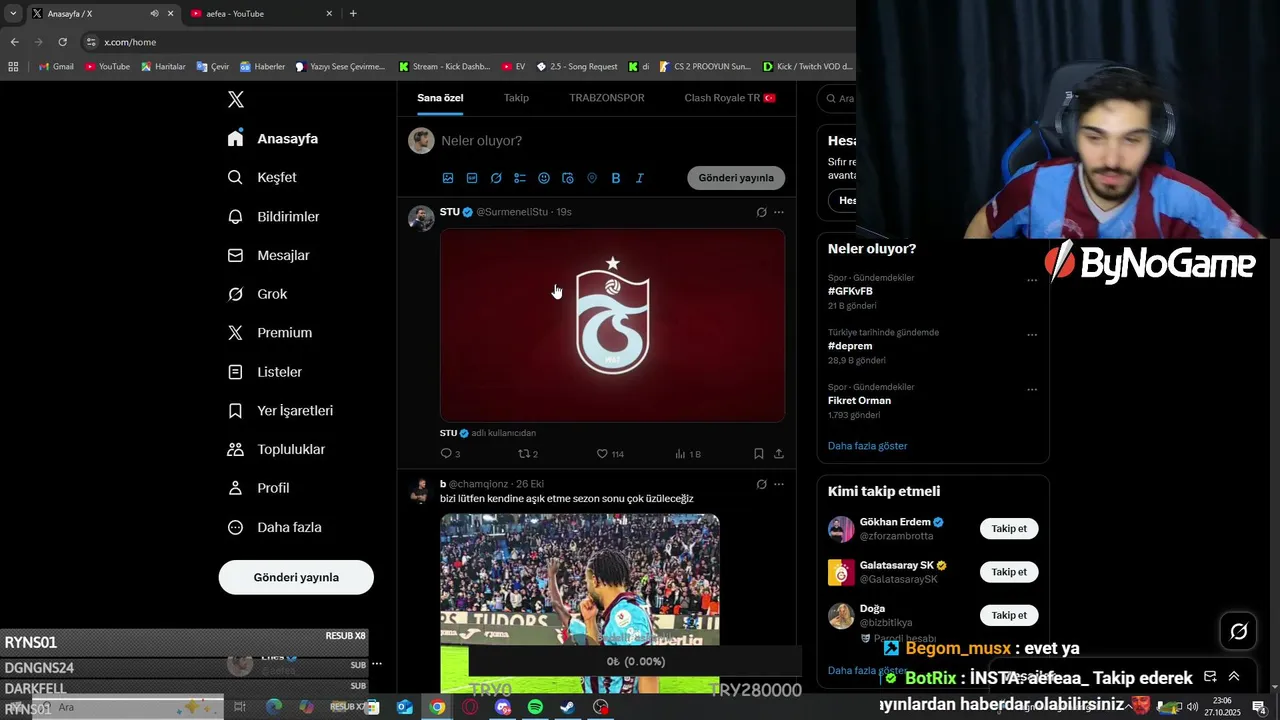The height and width of the screenshot is (720, 1280).
Task: Switch to Takip tab
Action: [516, 98]
